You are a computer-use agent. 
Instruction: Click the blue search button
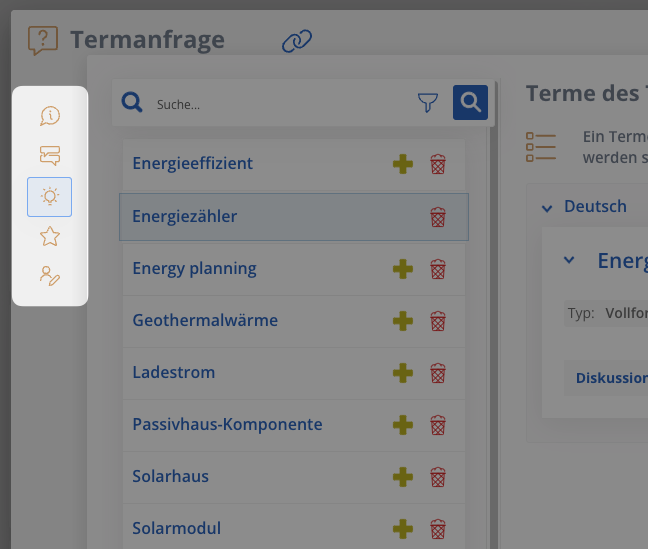click(x=470, y=103)
